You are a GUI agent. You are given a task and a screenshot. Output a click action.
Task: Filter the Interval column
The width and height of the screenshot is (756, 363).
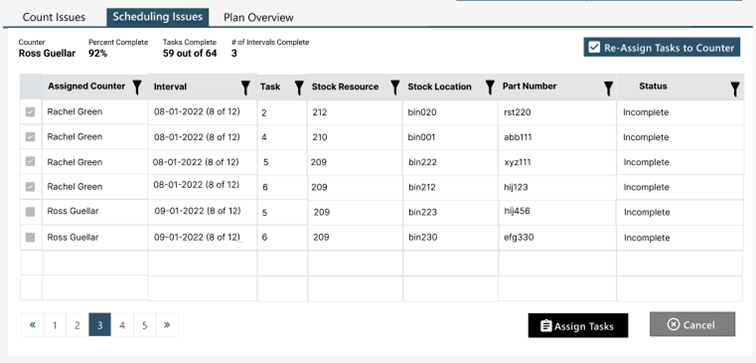pos(245,87)
